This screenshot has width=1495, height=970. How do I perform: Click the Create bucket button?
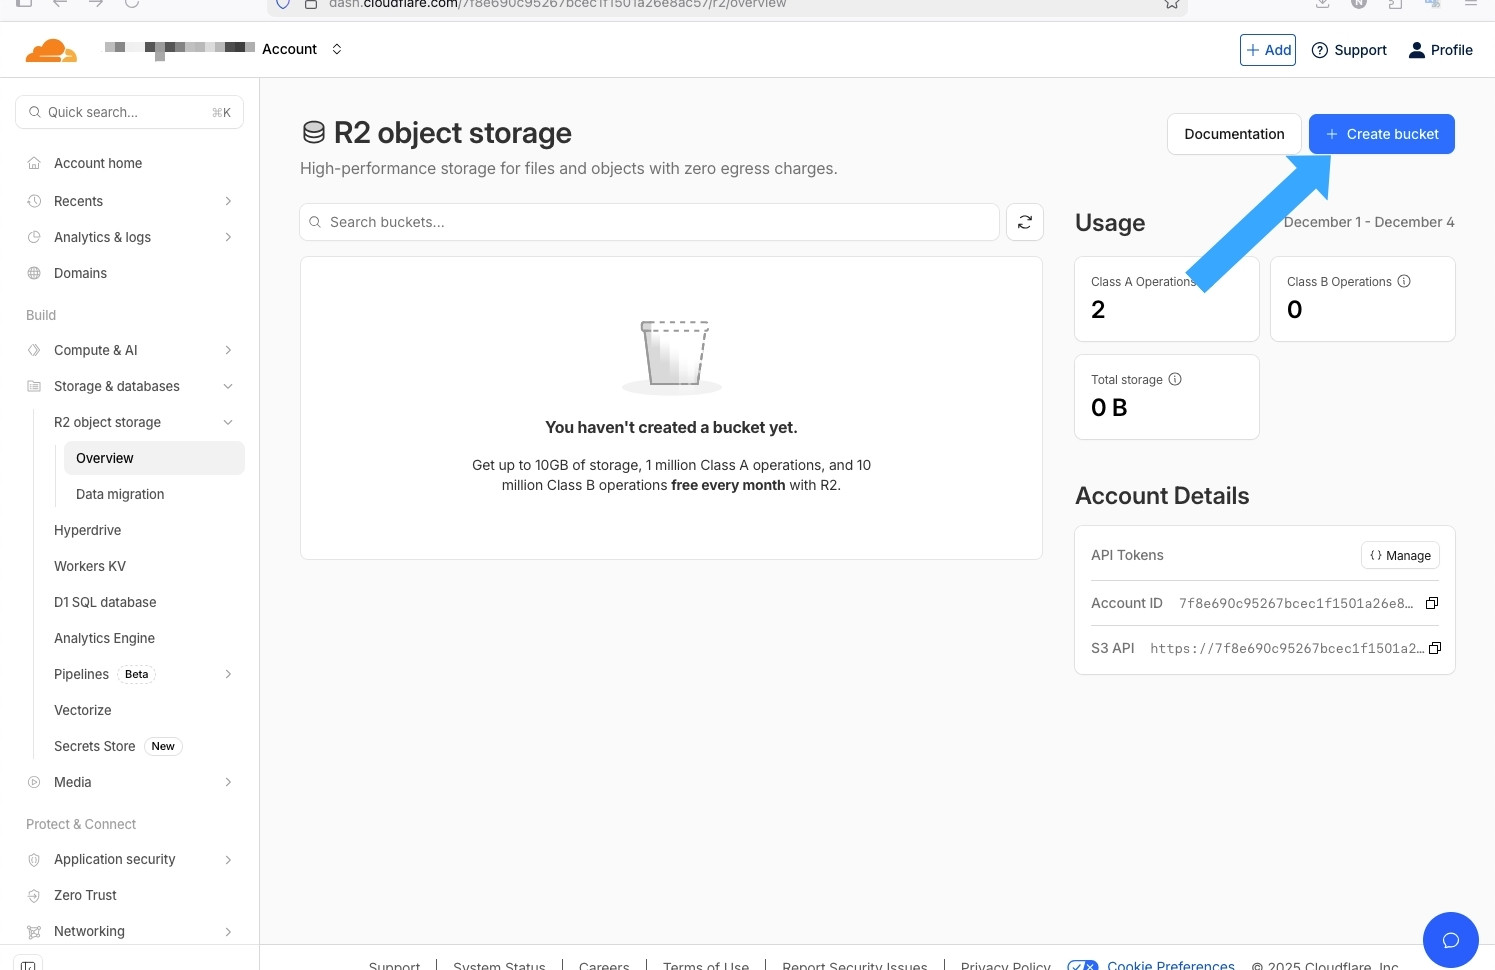point(1381,133)
